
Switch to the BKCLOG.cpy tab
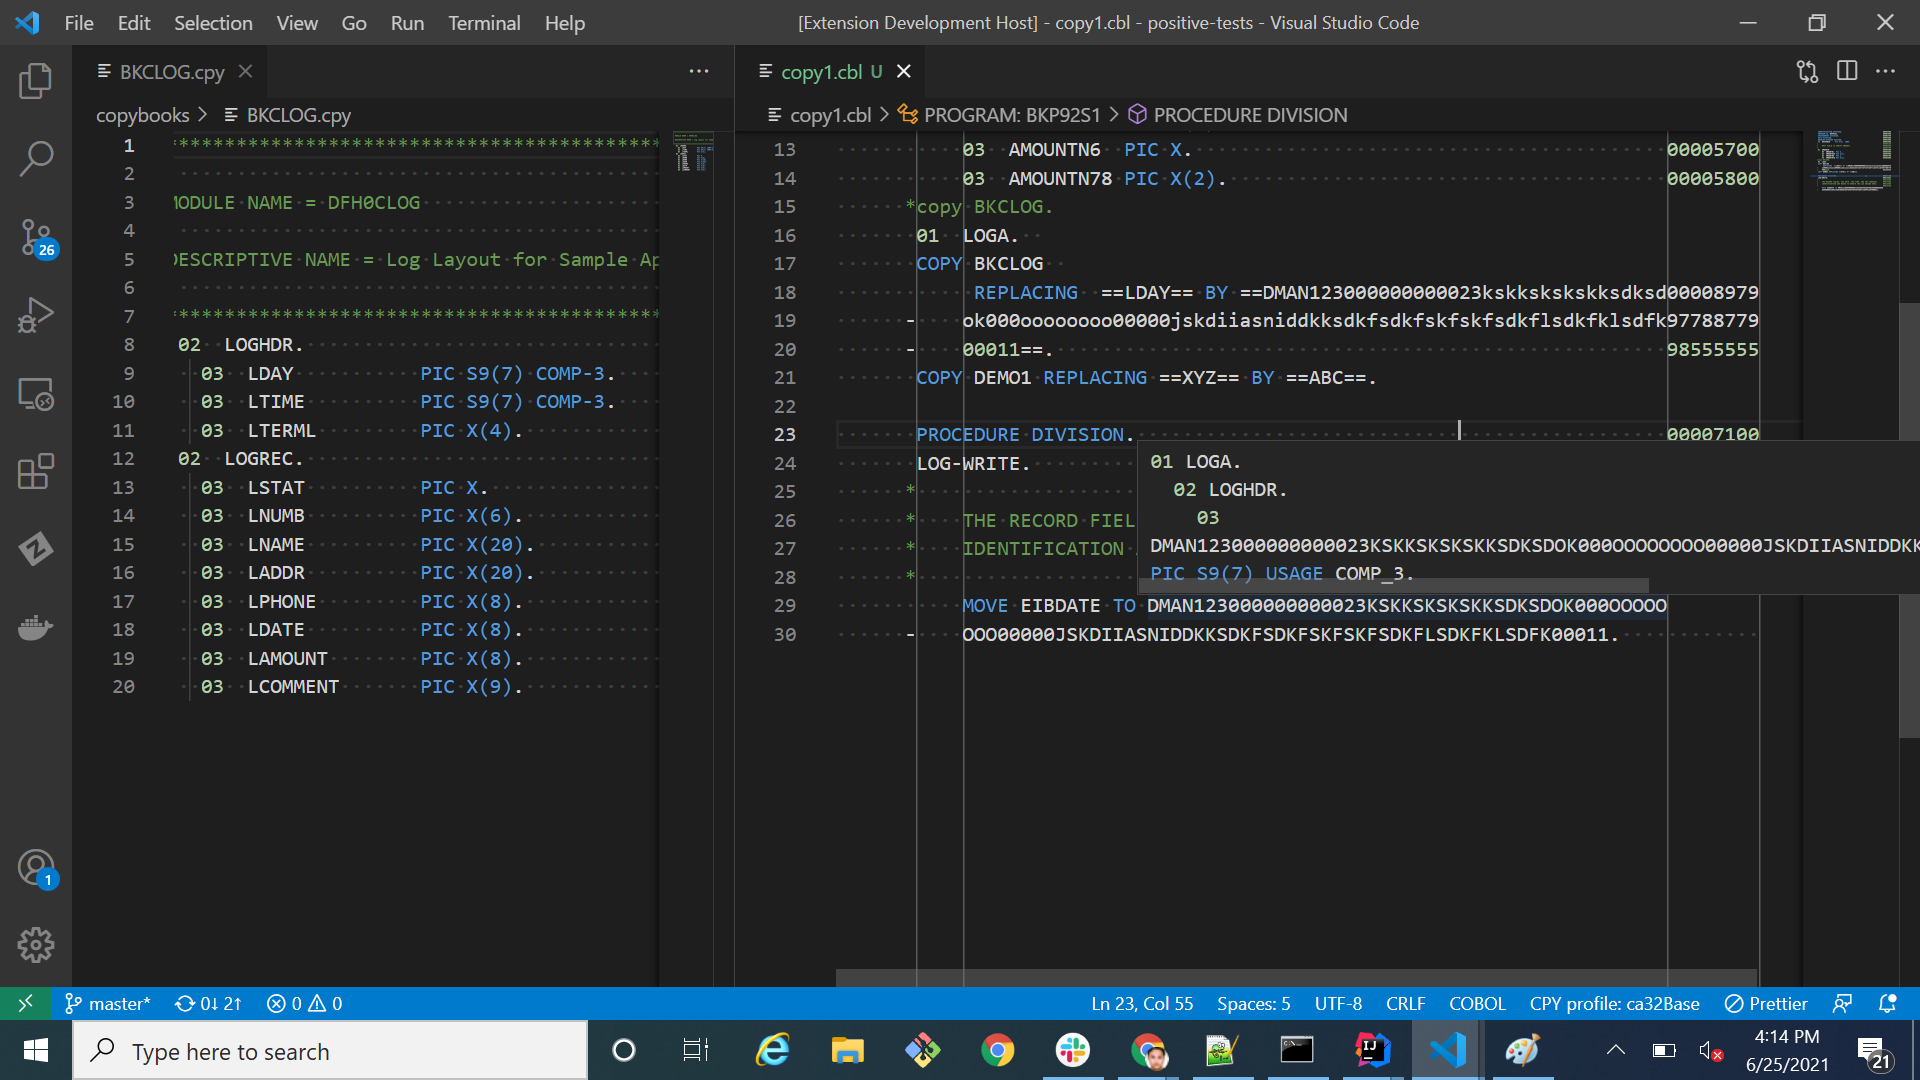click(171, 71)
